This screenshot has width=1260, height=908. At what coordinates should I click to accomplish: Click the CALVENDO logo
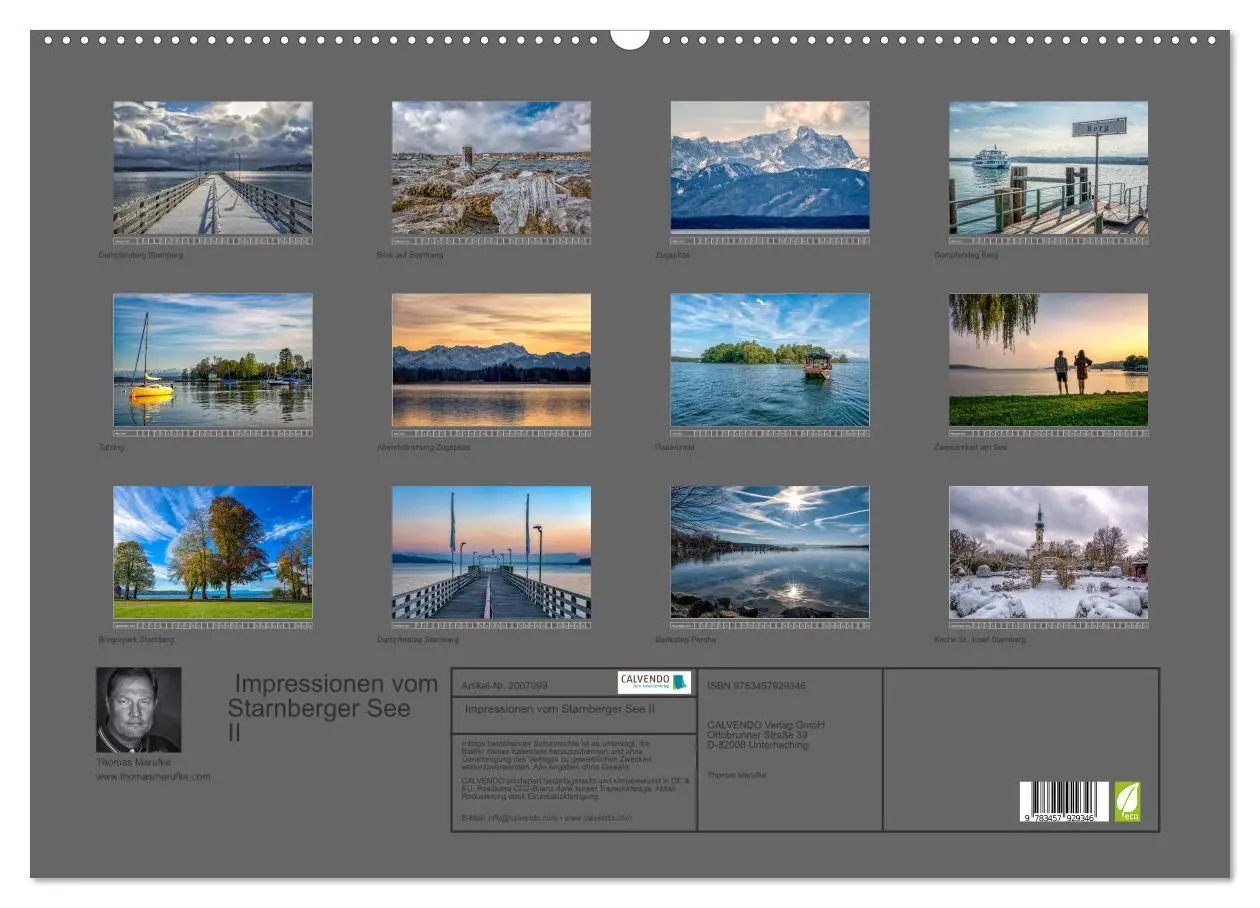click(x=654, y=682)
